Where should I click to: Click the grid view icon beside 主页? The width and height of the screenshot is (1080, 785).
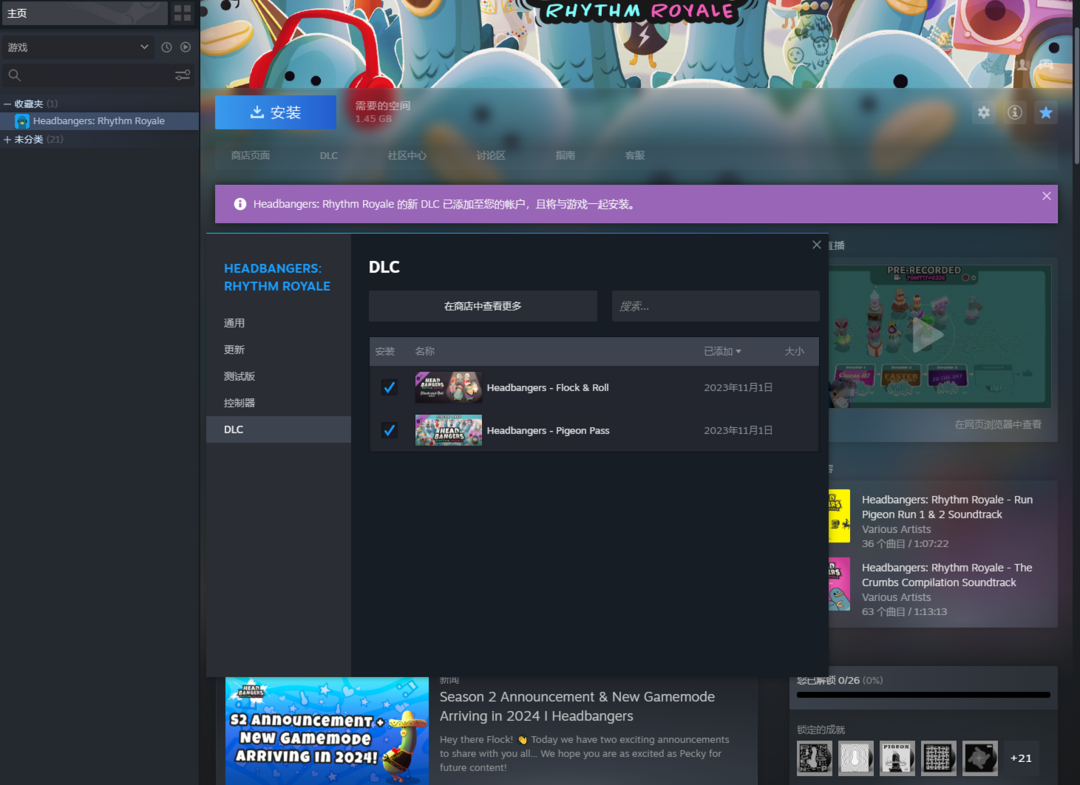[x=182, y=13]
